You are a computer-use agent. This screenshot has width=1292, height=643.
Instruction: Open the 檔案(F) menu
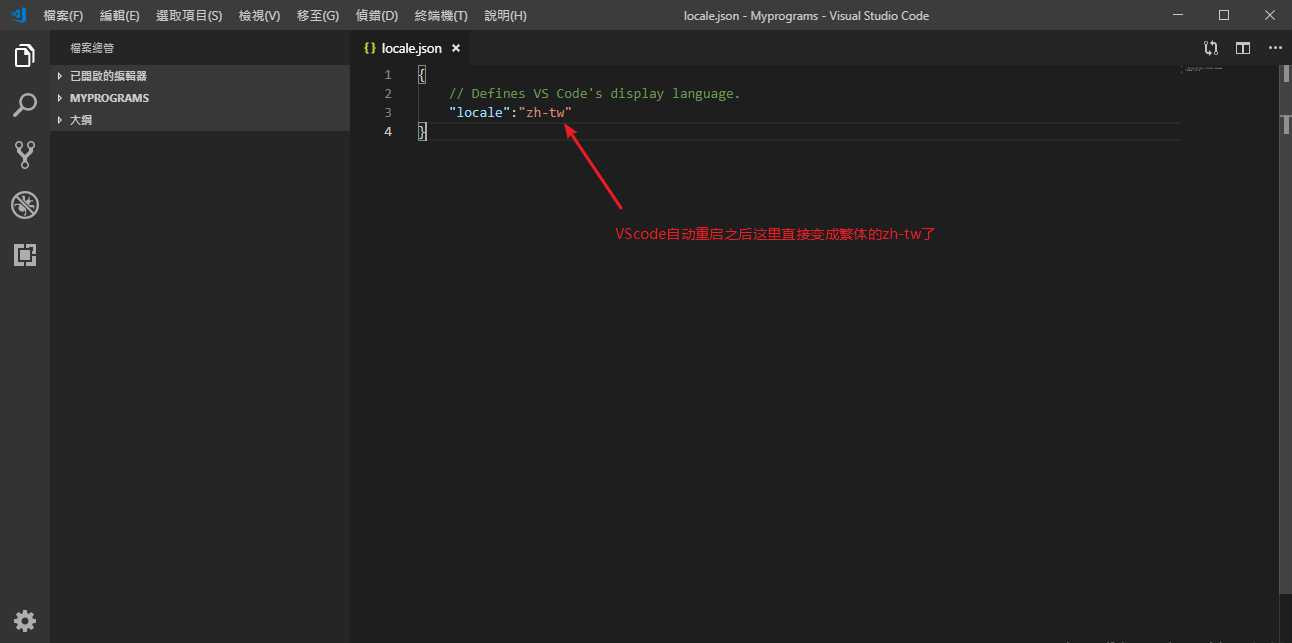point(63,16)
